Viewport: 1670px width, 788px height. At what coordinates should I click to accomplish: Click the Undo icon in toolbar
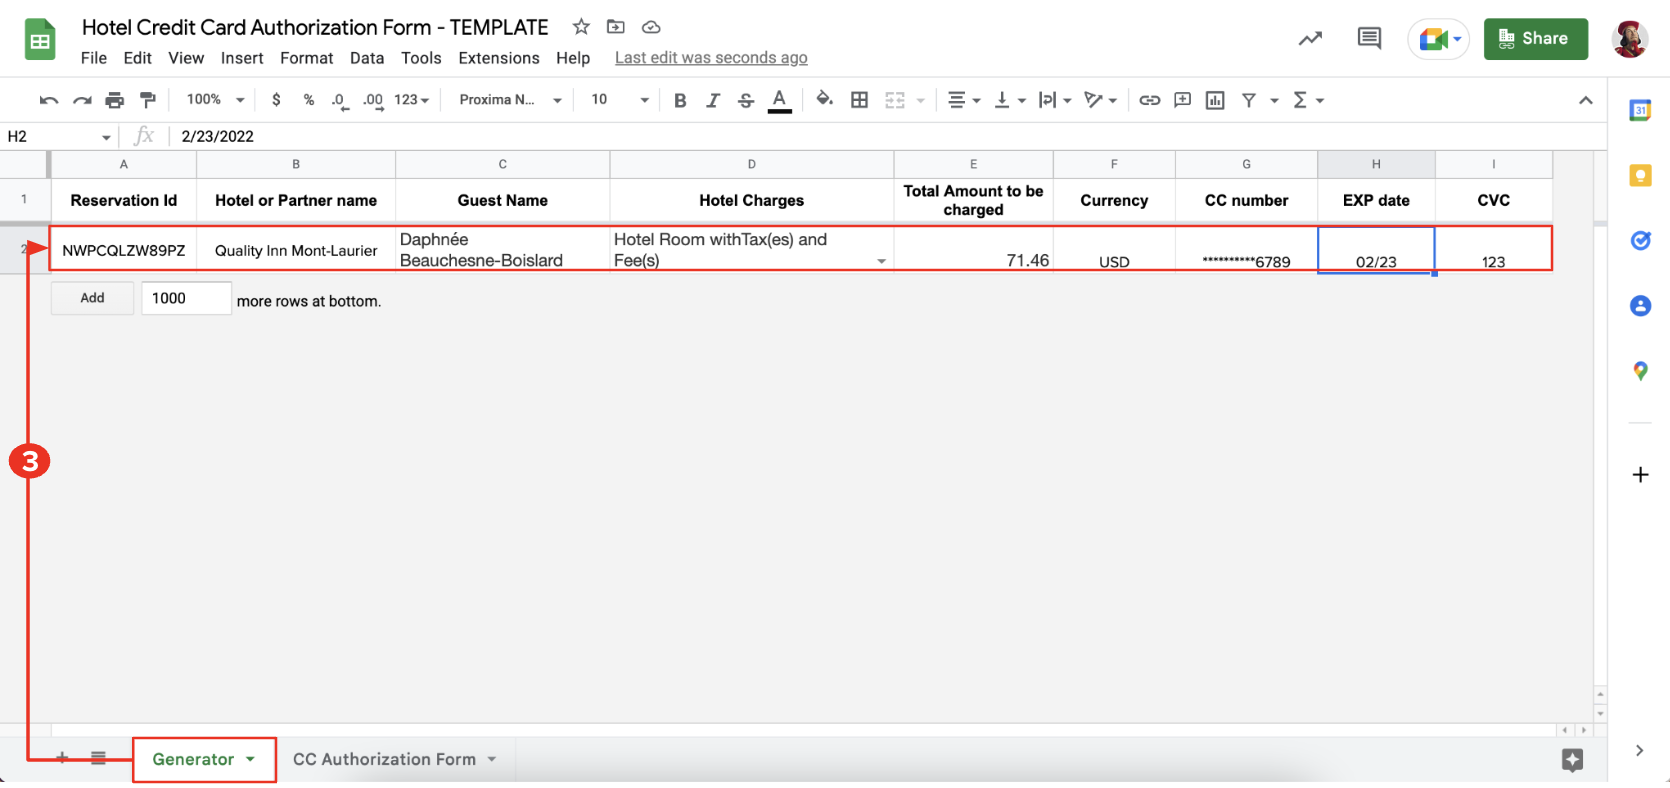[48, 100]
